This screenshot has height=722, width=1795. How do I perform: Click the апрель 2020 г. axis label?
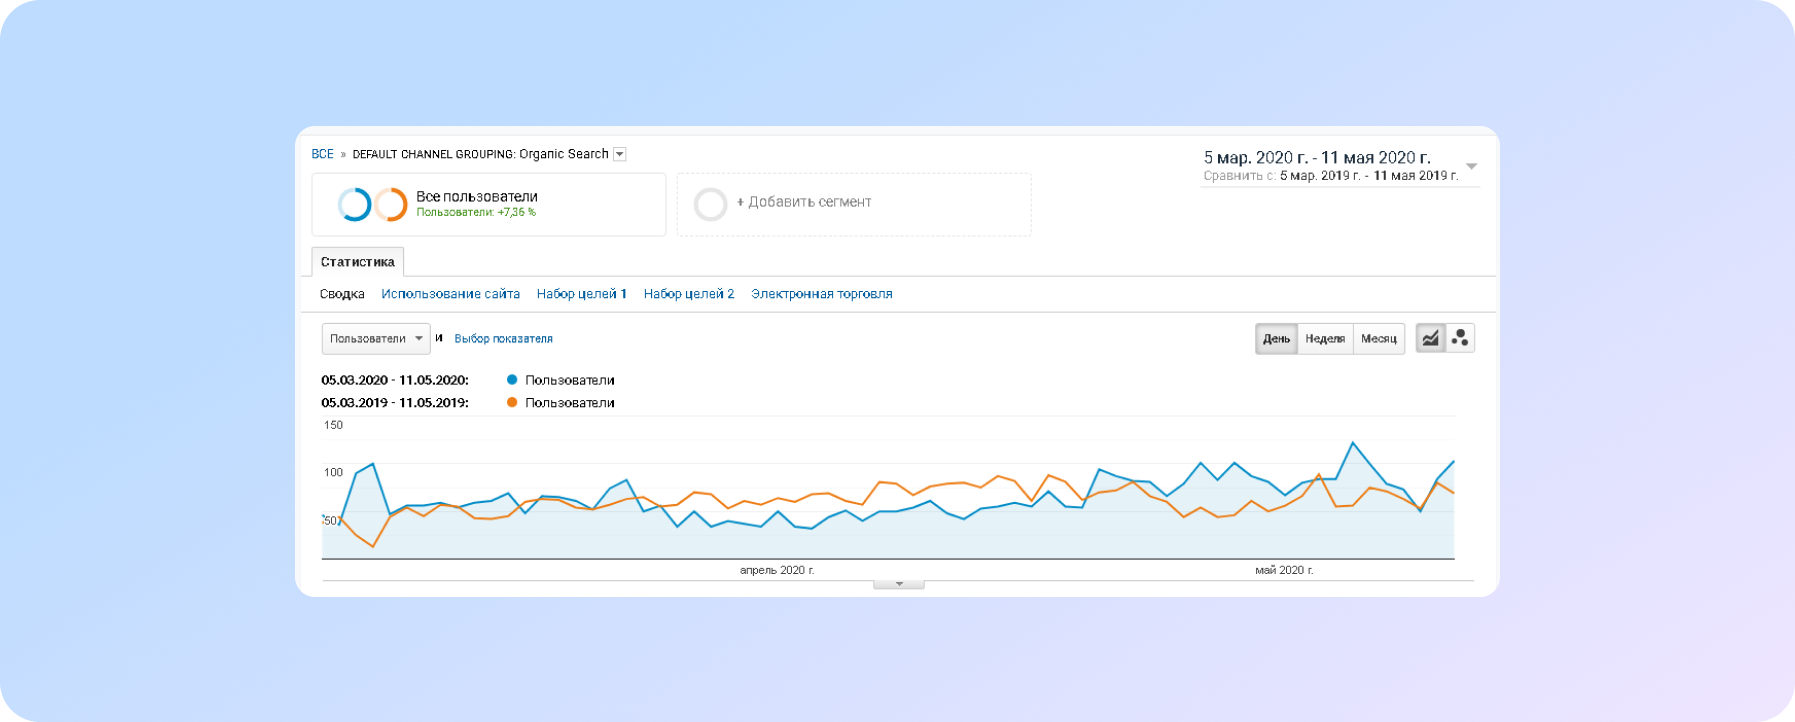click(x=777, y=570)
